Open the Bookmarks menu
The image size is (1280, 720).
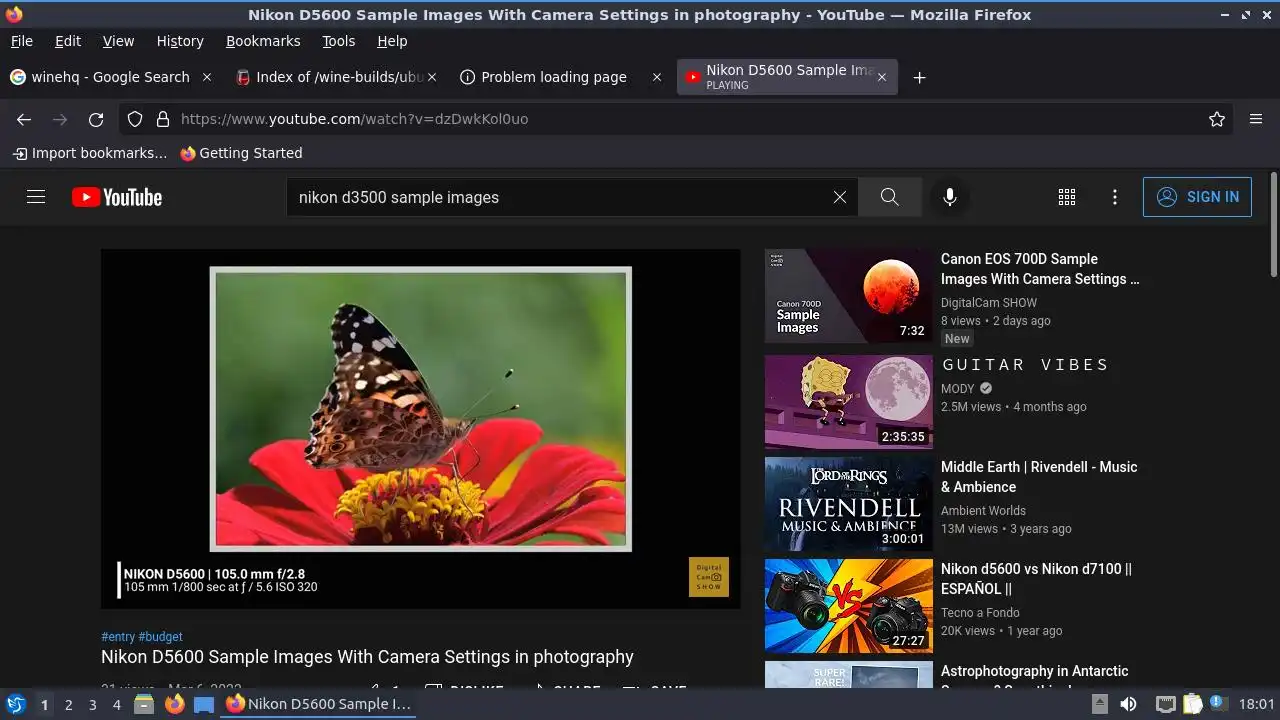[263, 41]
